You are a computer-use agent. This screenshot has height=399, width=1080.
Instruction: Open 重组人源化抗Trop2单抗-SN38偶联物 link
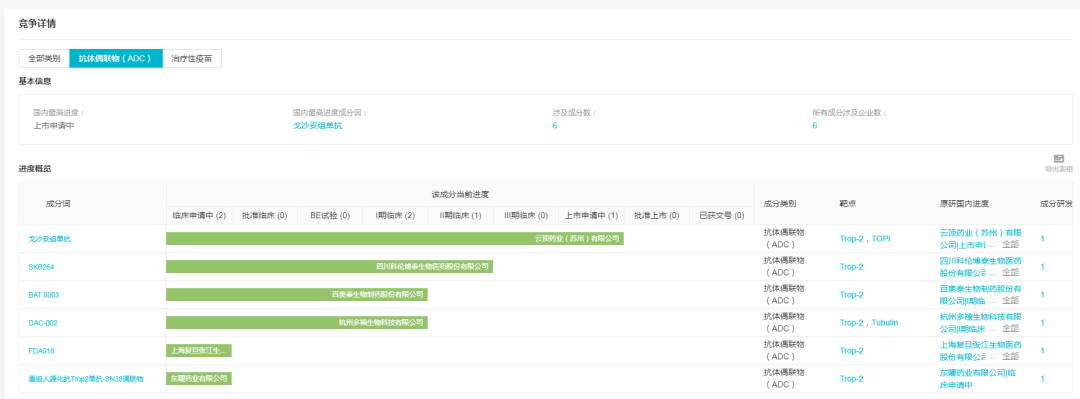(86, 379)
